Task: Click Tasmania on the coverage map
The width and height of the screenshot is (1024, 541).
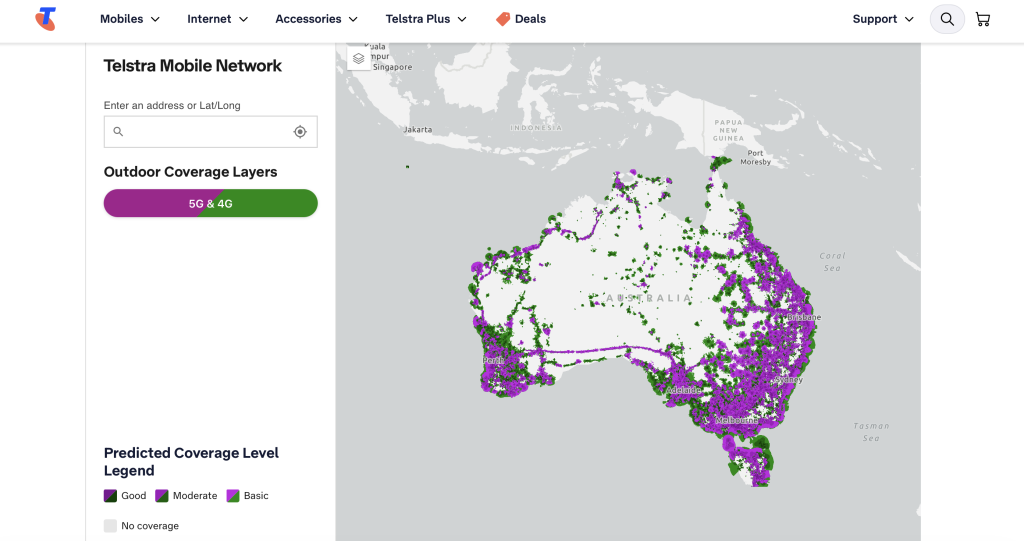Action: (x=751, y=461)
